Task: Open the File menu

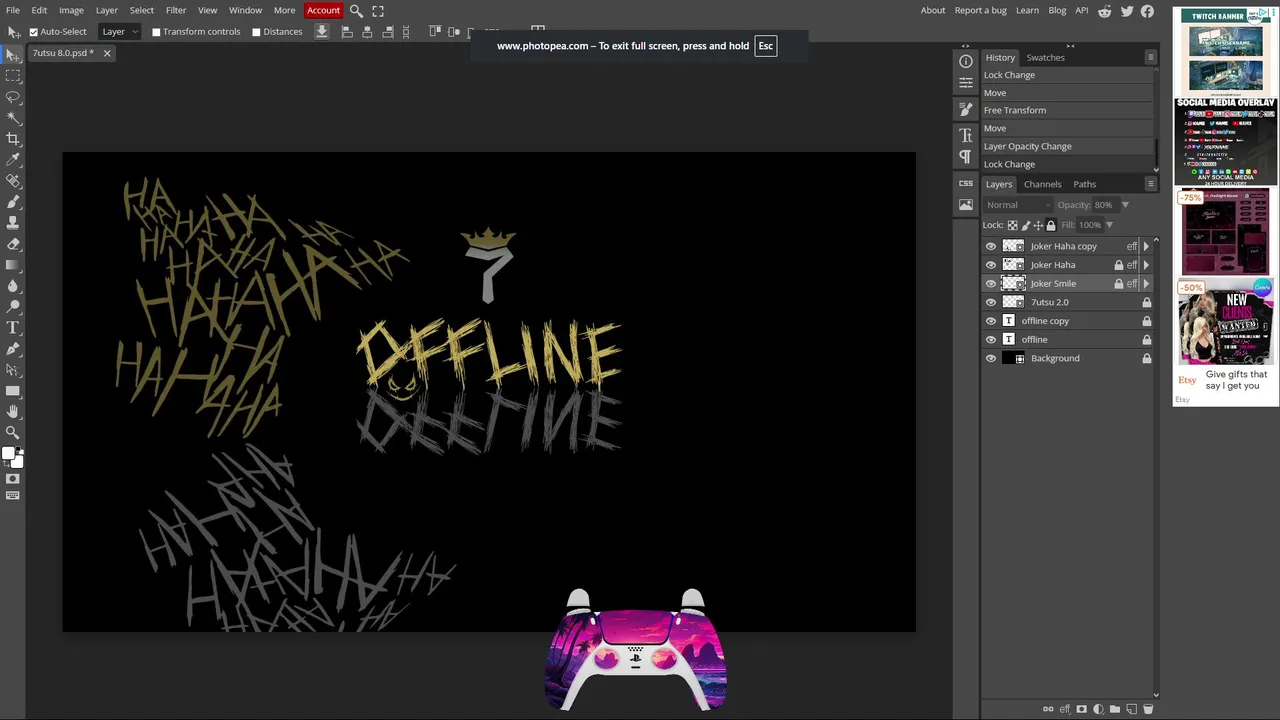Action: click(12, 10)
